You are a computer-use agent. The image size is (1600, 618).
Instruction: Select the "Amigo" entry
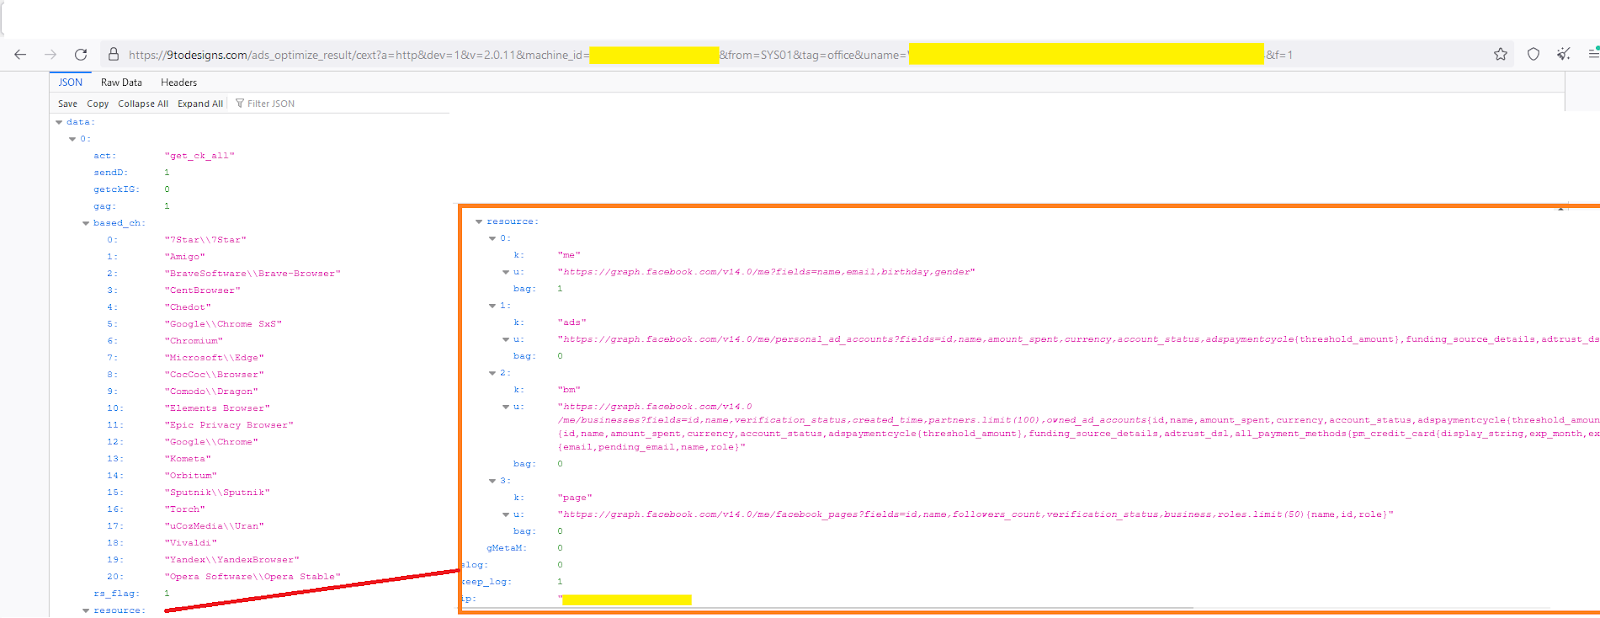click(185, 256)
